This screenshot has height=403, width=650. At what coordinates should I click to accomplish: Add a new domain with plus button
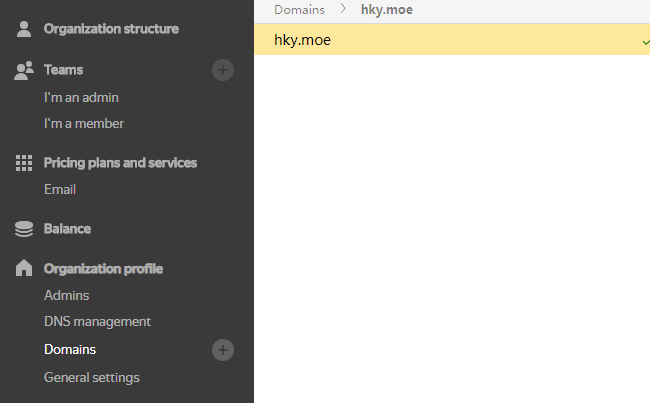tap(223, 350)
